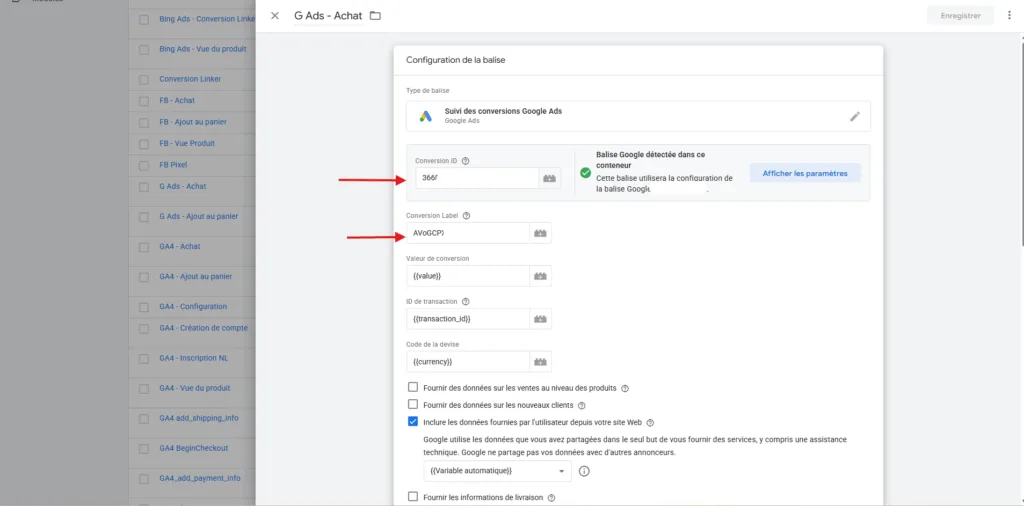This screenshot has height=506, width=1024.
Task: Uncheck Inclure les données fournies par l'utilisateur
Action: click(413, 422)
